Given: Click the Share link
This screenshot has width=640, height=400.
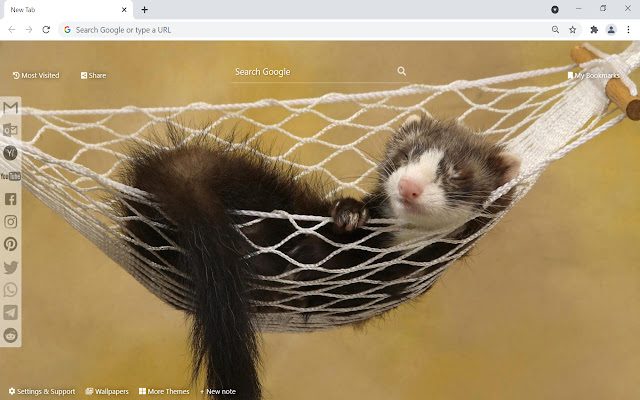Looking at the screenshot, I should tap(93, 76).
